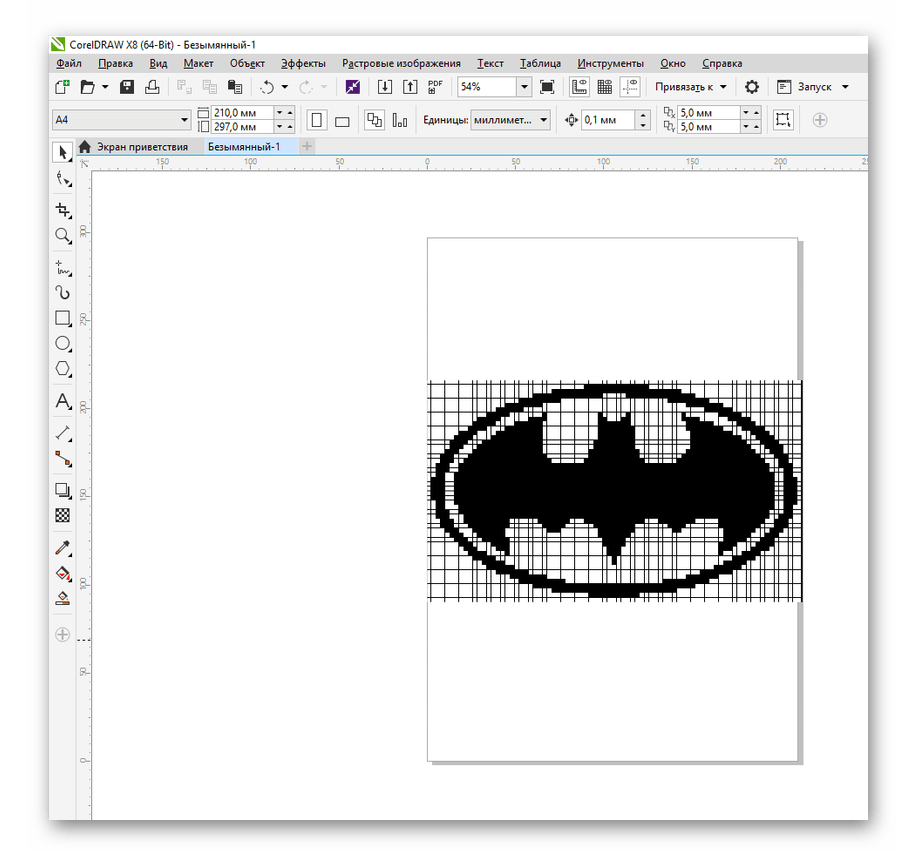Switch page to portrait orientation
Image resolution: width=900 pixels, height=852 pixels.
(317, 120)
